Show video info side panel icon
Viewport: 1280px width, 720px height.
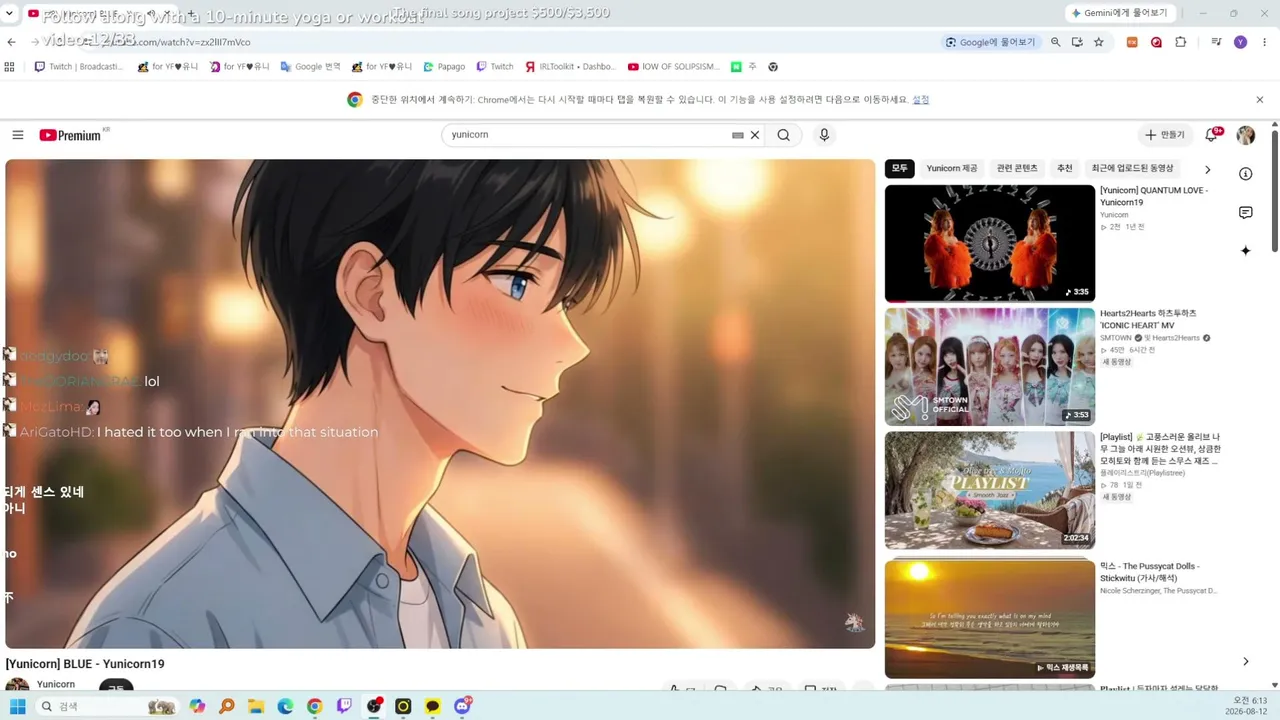(1246, 174)
